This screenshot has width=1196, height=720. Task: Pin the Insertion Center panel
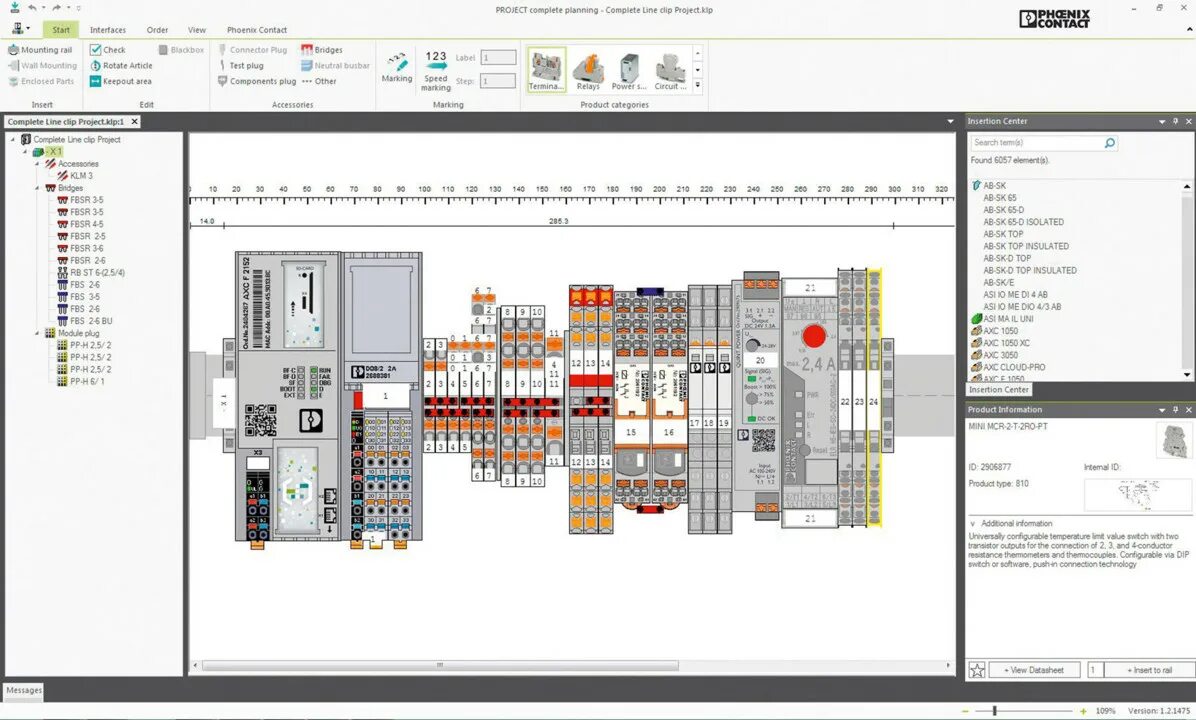point(1175,121)
